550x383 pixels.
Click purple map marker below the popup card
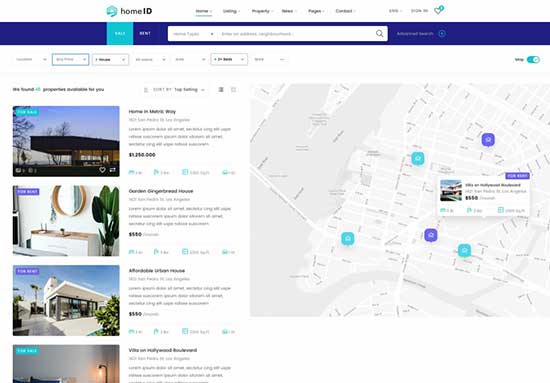(431, 235)
